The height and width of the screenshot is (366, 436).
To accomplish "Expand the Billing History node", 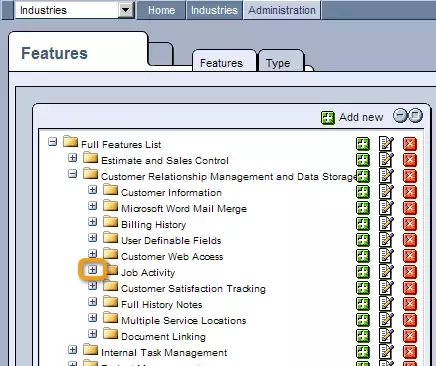I will 93,222.
